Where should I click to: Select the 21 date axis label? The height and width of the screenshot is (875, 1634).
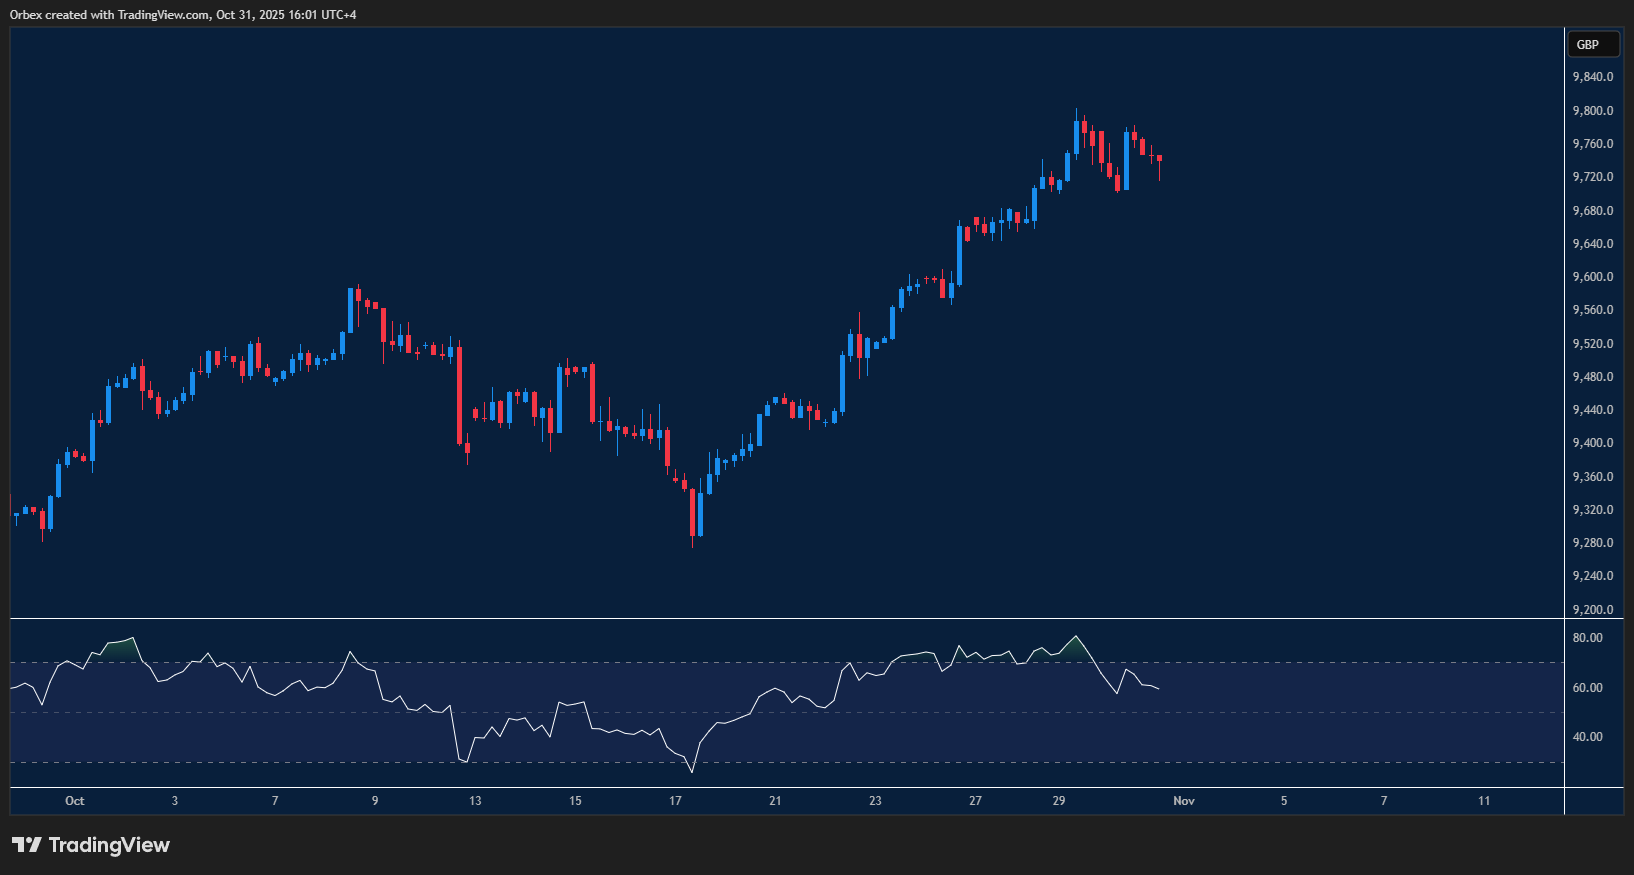(775, 801)
